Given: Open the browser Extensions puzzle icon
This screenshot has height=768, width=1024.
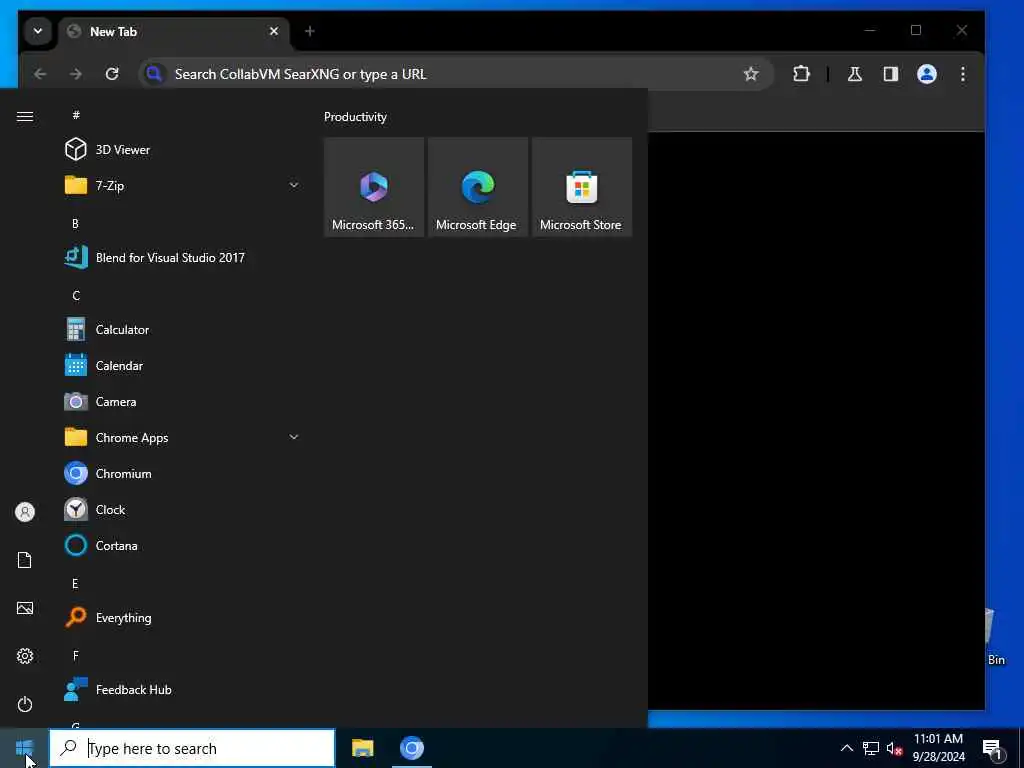Looking at the screenshot, I should [x=801, y=74].
